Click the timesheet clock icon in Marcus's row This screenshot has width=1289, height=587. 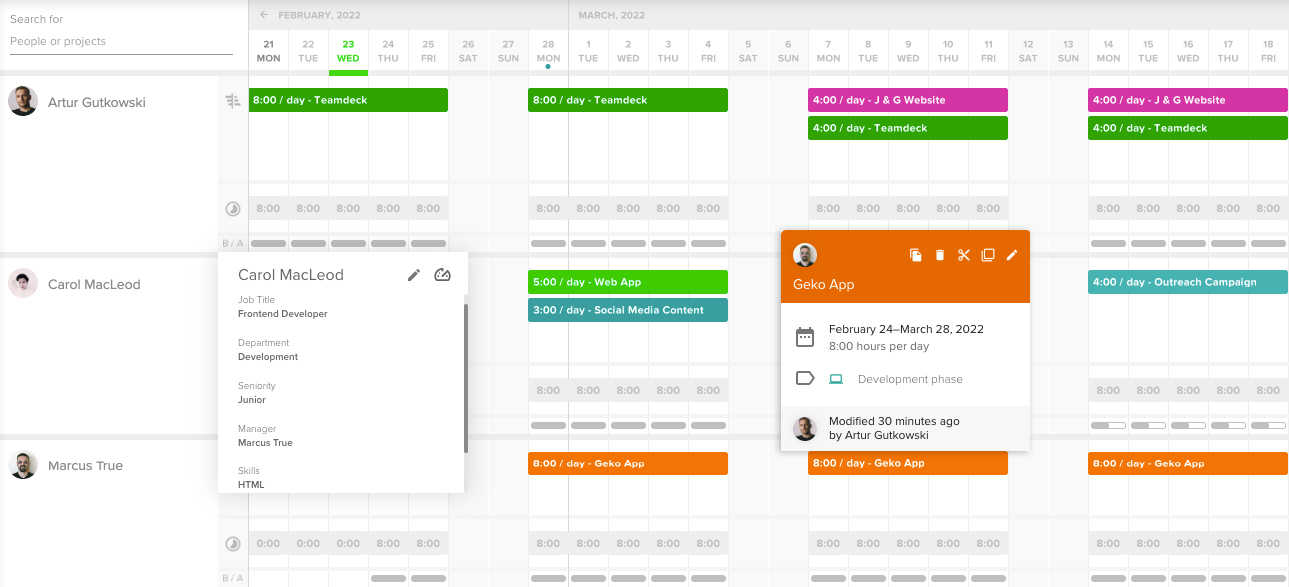[233, 544]
